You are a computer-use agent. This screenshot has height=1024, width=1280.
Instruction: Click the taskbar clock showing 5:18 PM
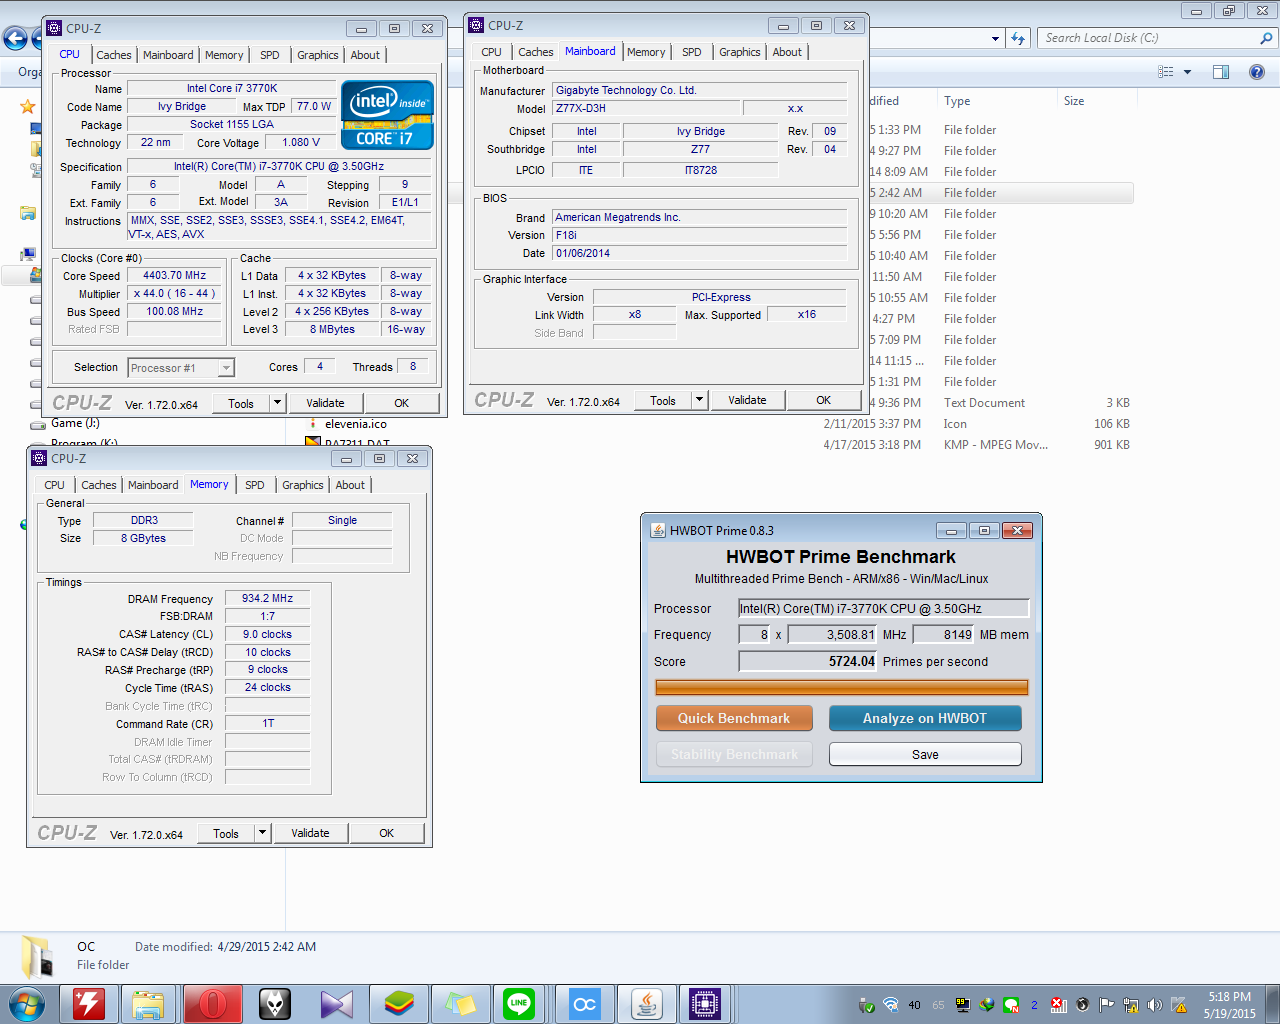click(x=1229, y=1005)
